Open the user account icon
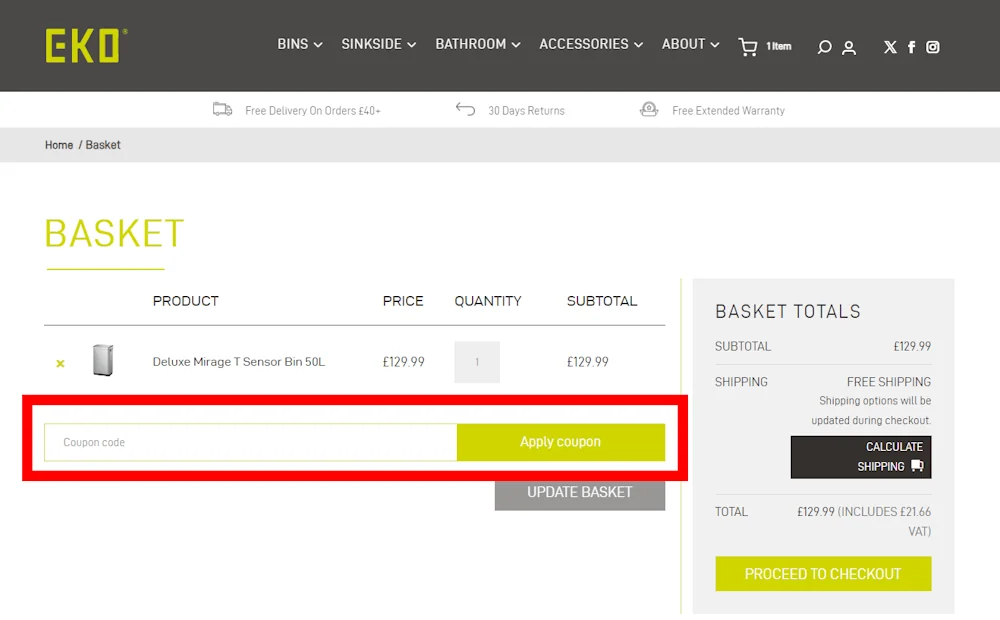Image resolution: width=1000 pixels, height=620 pixels. point(849,48)
